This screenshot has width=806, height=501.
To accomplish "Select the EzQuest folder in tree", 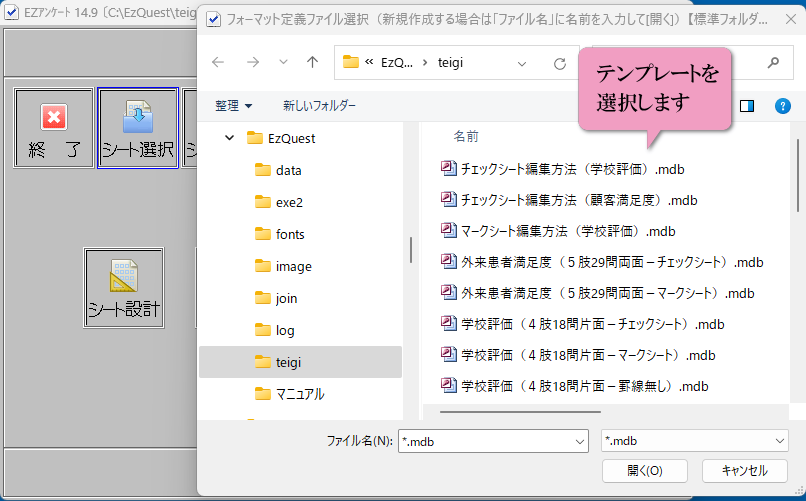I will pyautogui.click(x=281, y=138).
